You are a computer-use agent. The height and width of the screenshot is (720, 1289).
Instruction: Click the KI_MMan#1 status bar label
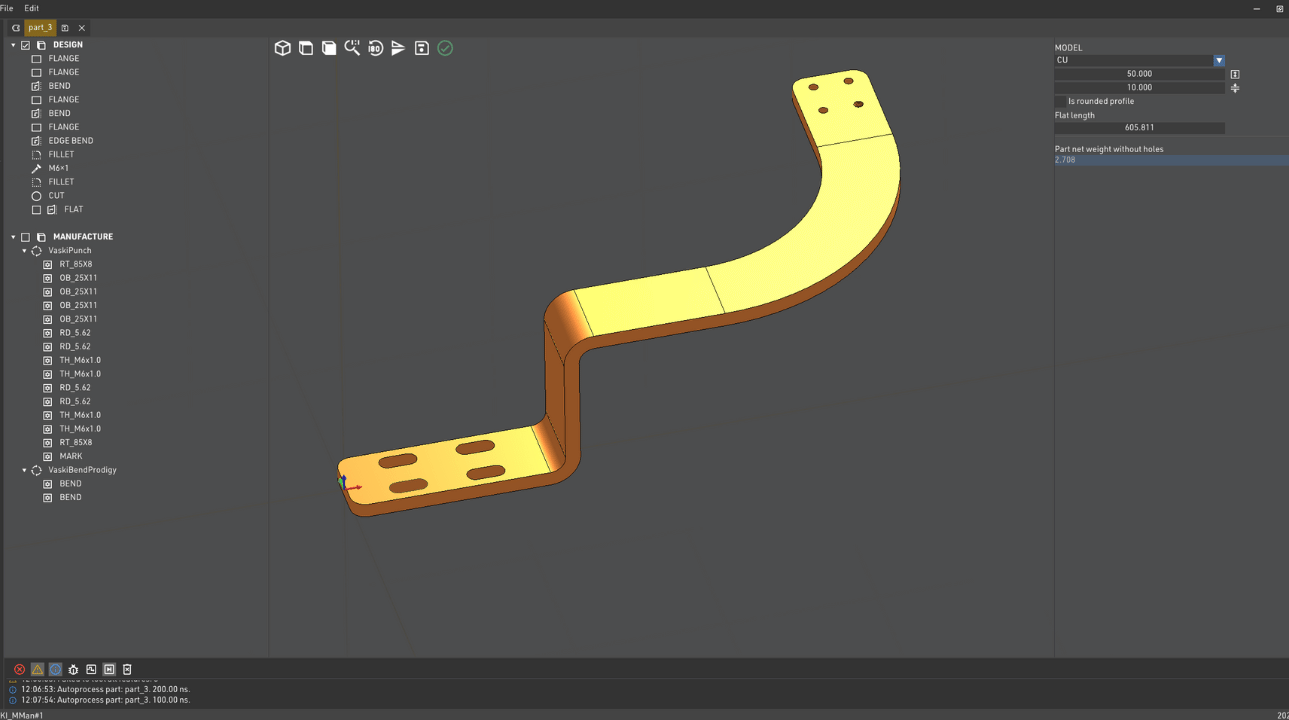(x=22, y=715)
